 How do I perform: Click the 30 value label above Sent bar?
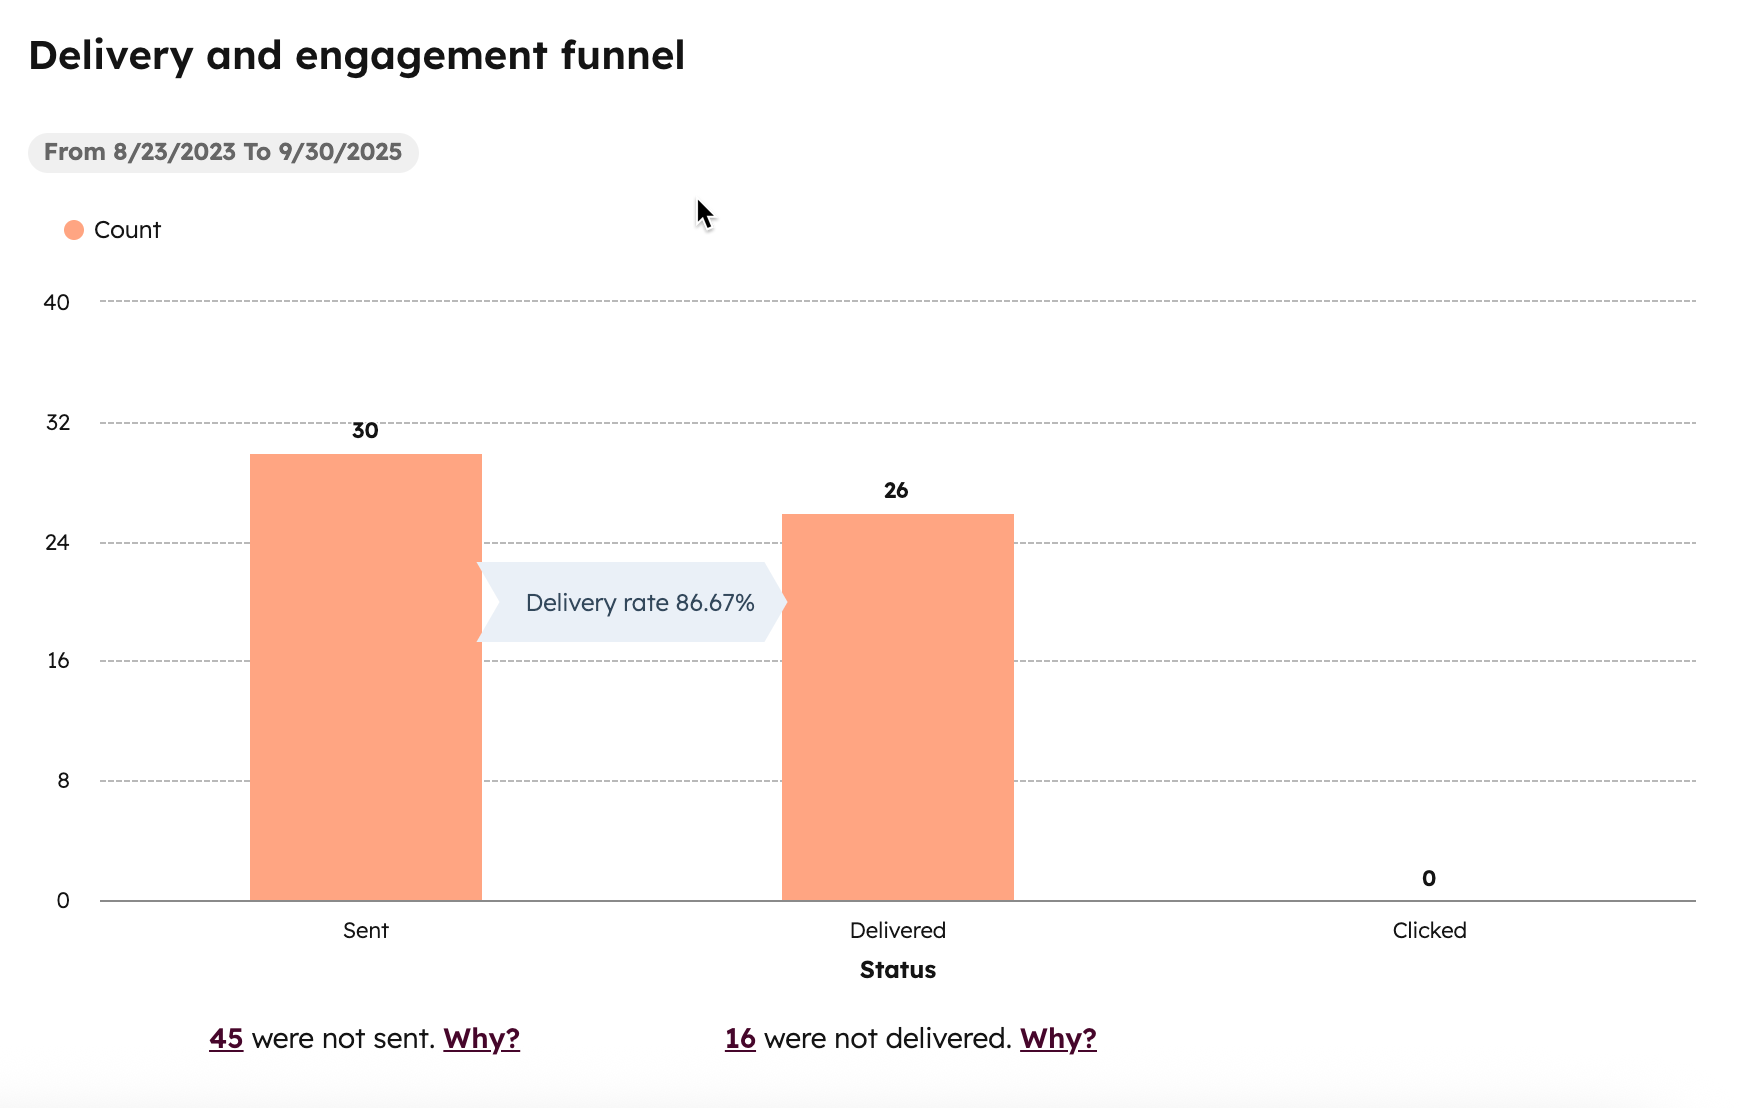click(x=365, y=431)
